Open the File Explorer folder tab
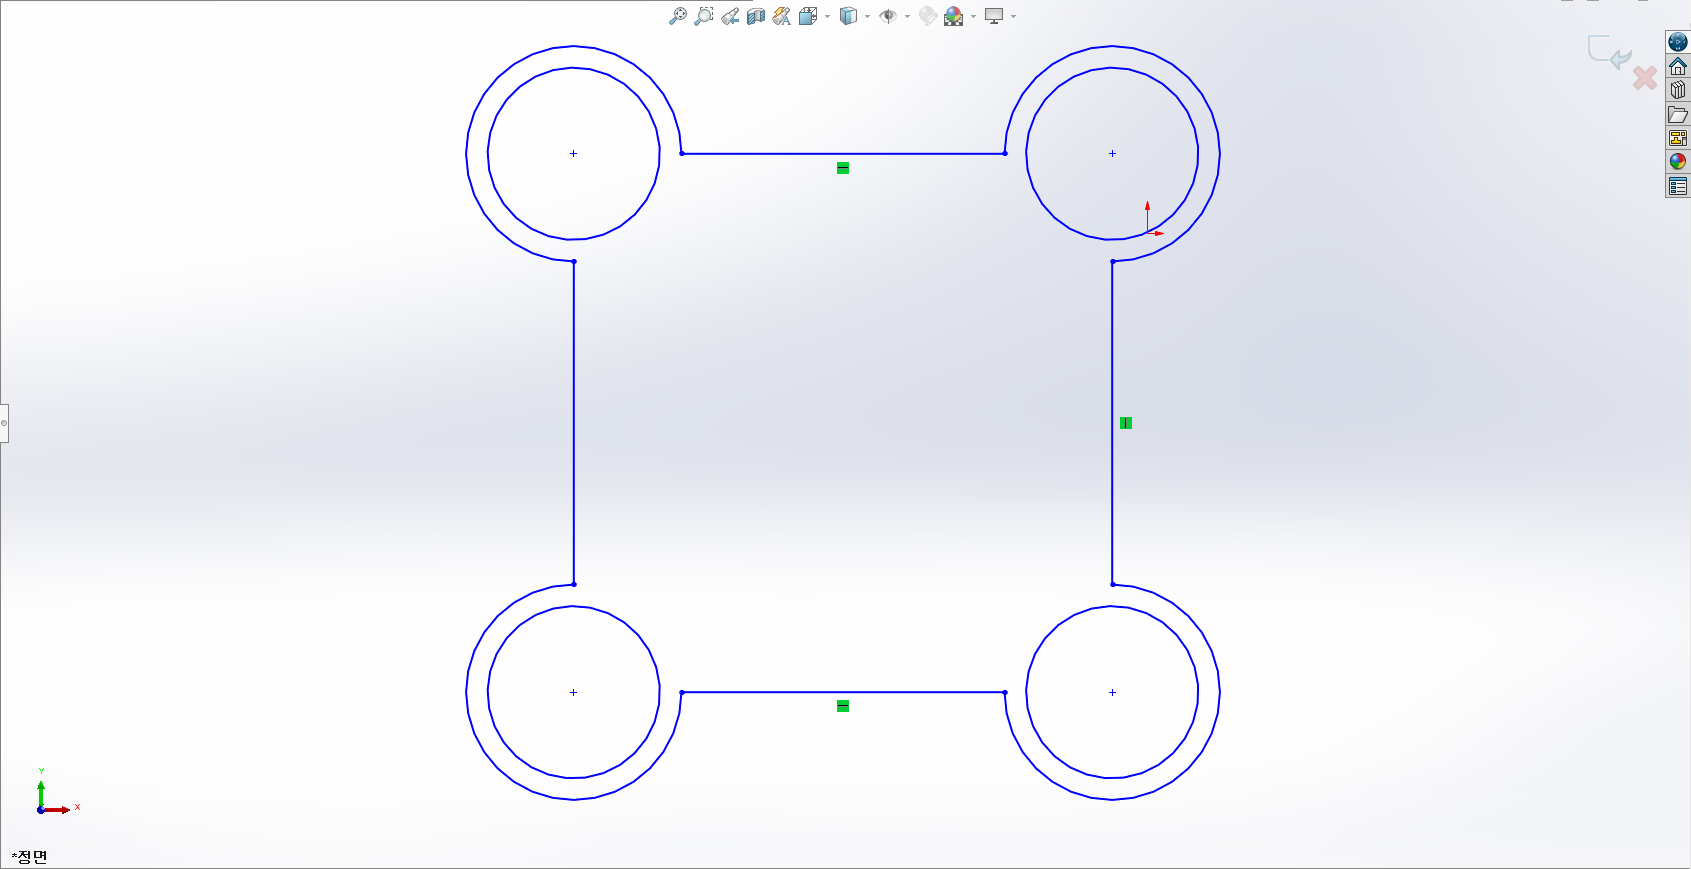The image size is (1691, 869). click(x=1678, y=114)
